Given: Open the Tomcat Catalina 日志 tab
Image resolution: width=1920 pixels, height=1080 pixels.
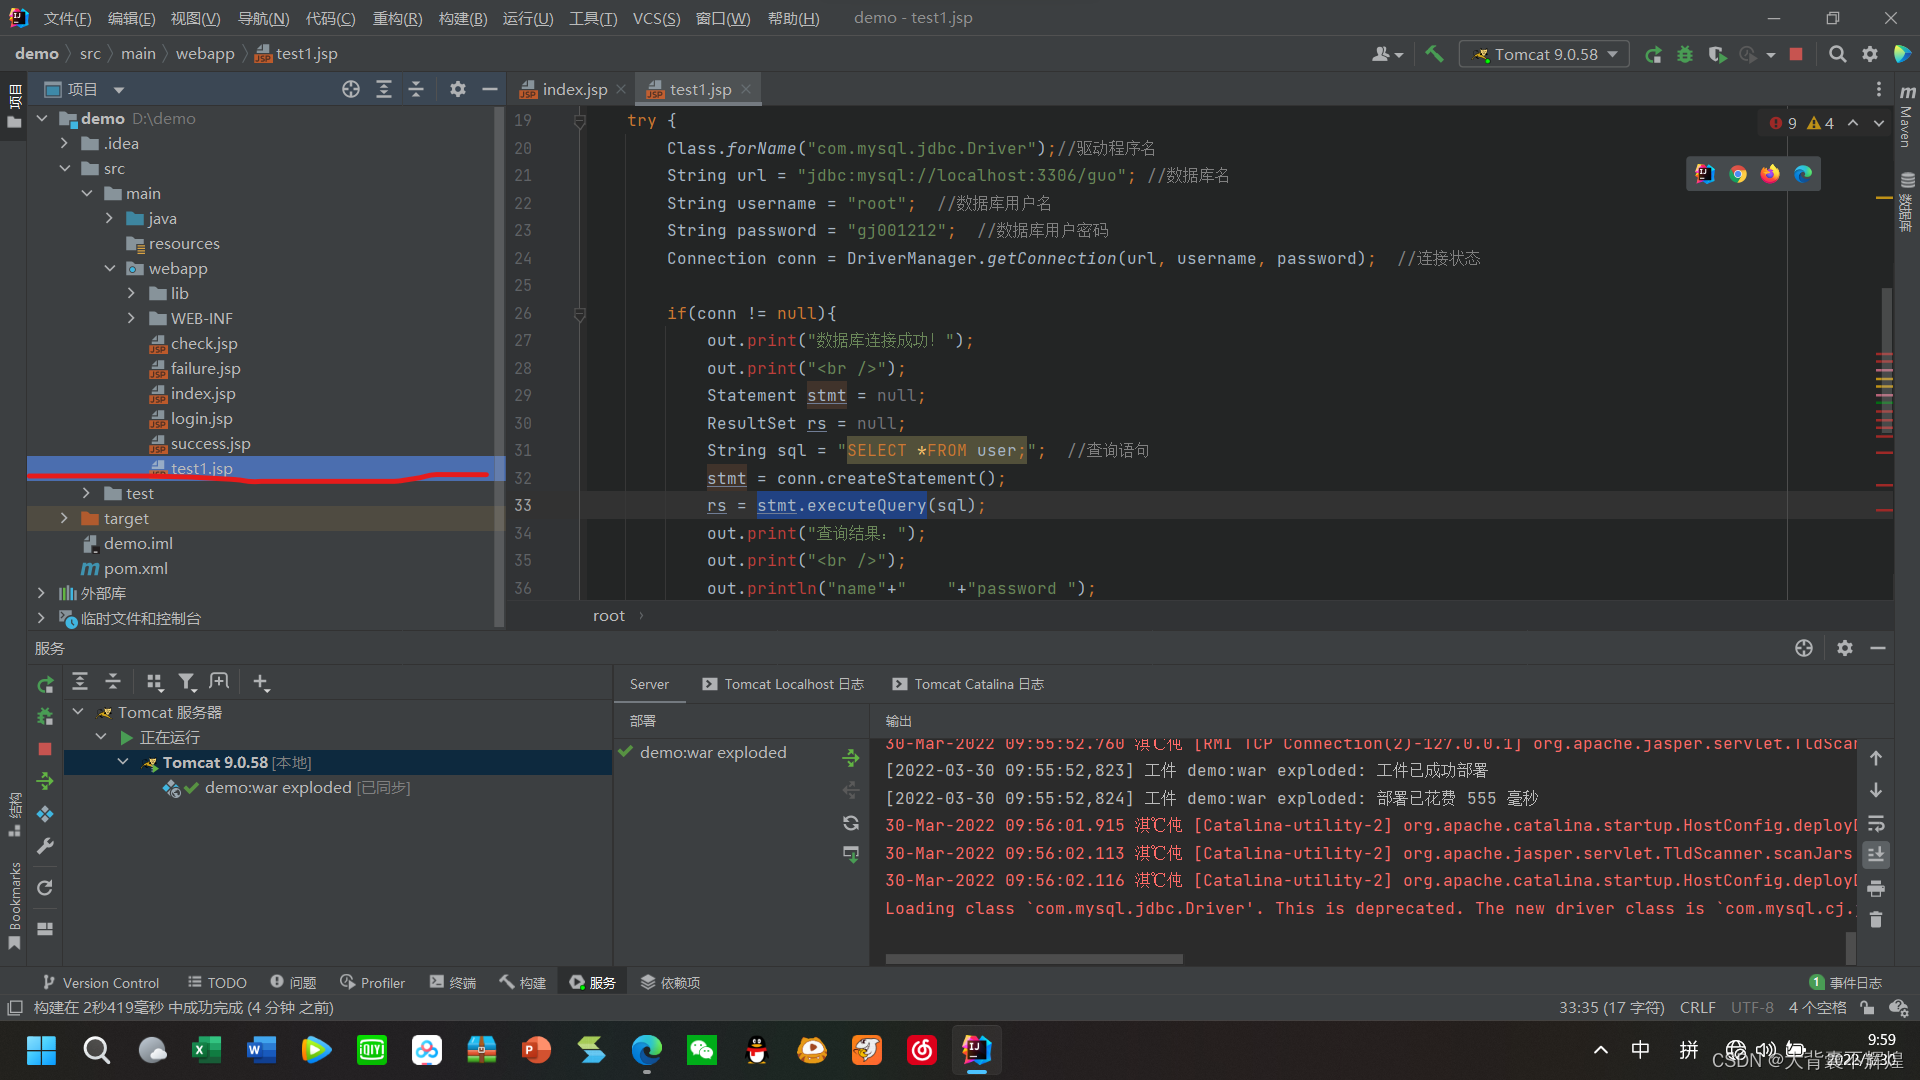Looking at the screenshot, I should pyautogui.click(x=968, y=684).
